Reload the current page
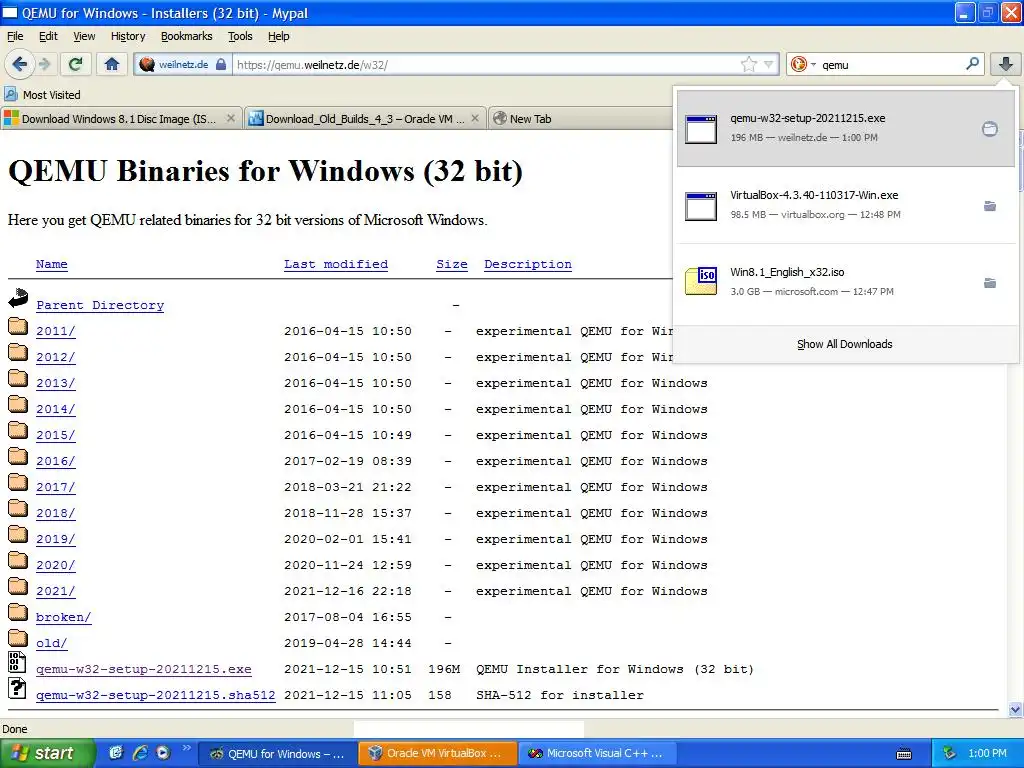This screenshot has height=768, width=1024. [75, 64]
